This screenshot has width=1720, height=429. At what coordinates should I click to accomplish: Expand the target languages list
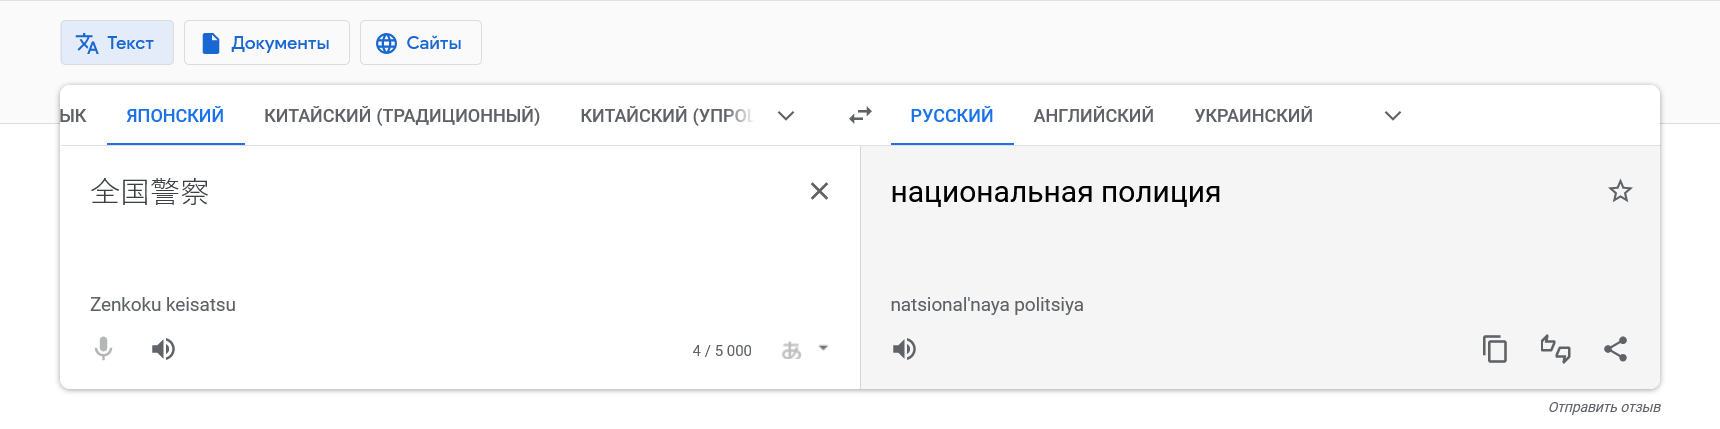tap(1392, 116)
